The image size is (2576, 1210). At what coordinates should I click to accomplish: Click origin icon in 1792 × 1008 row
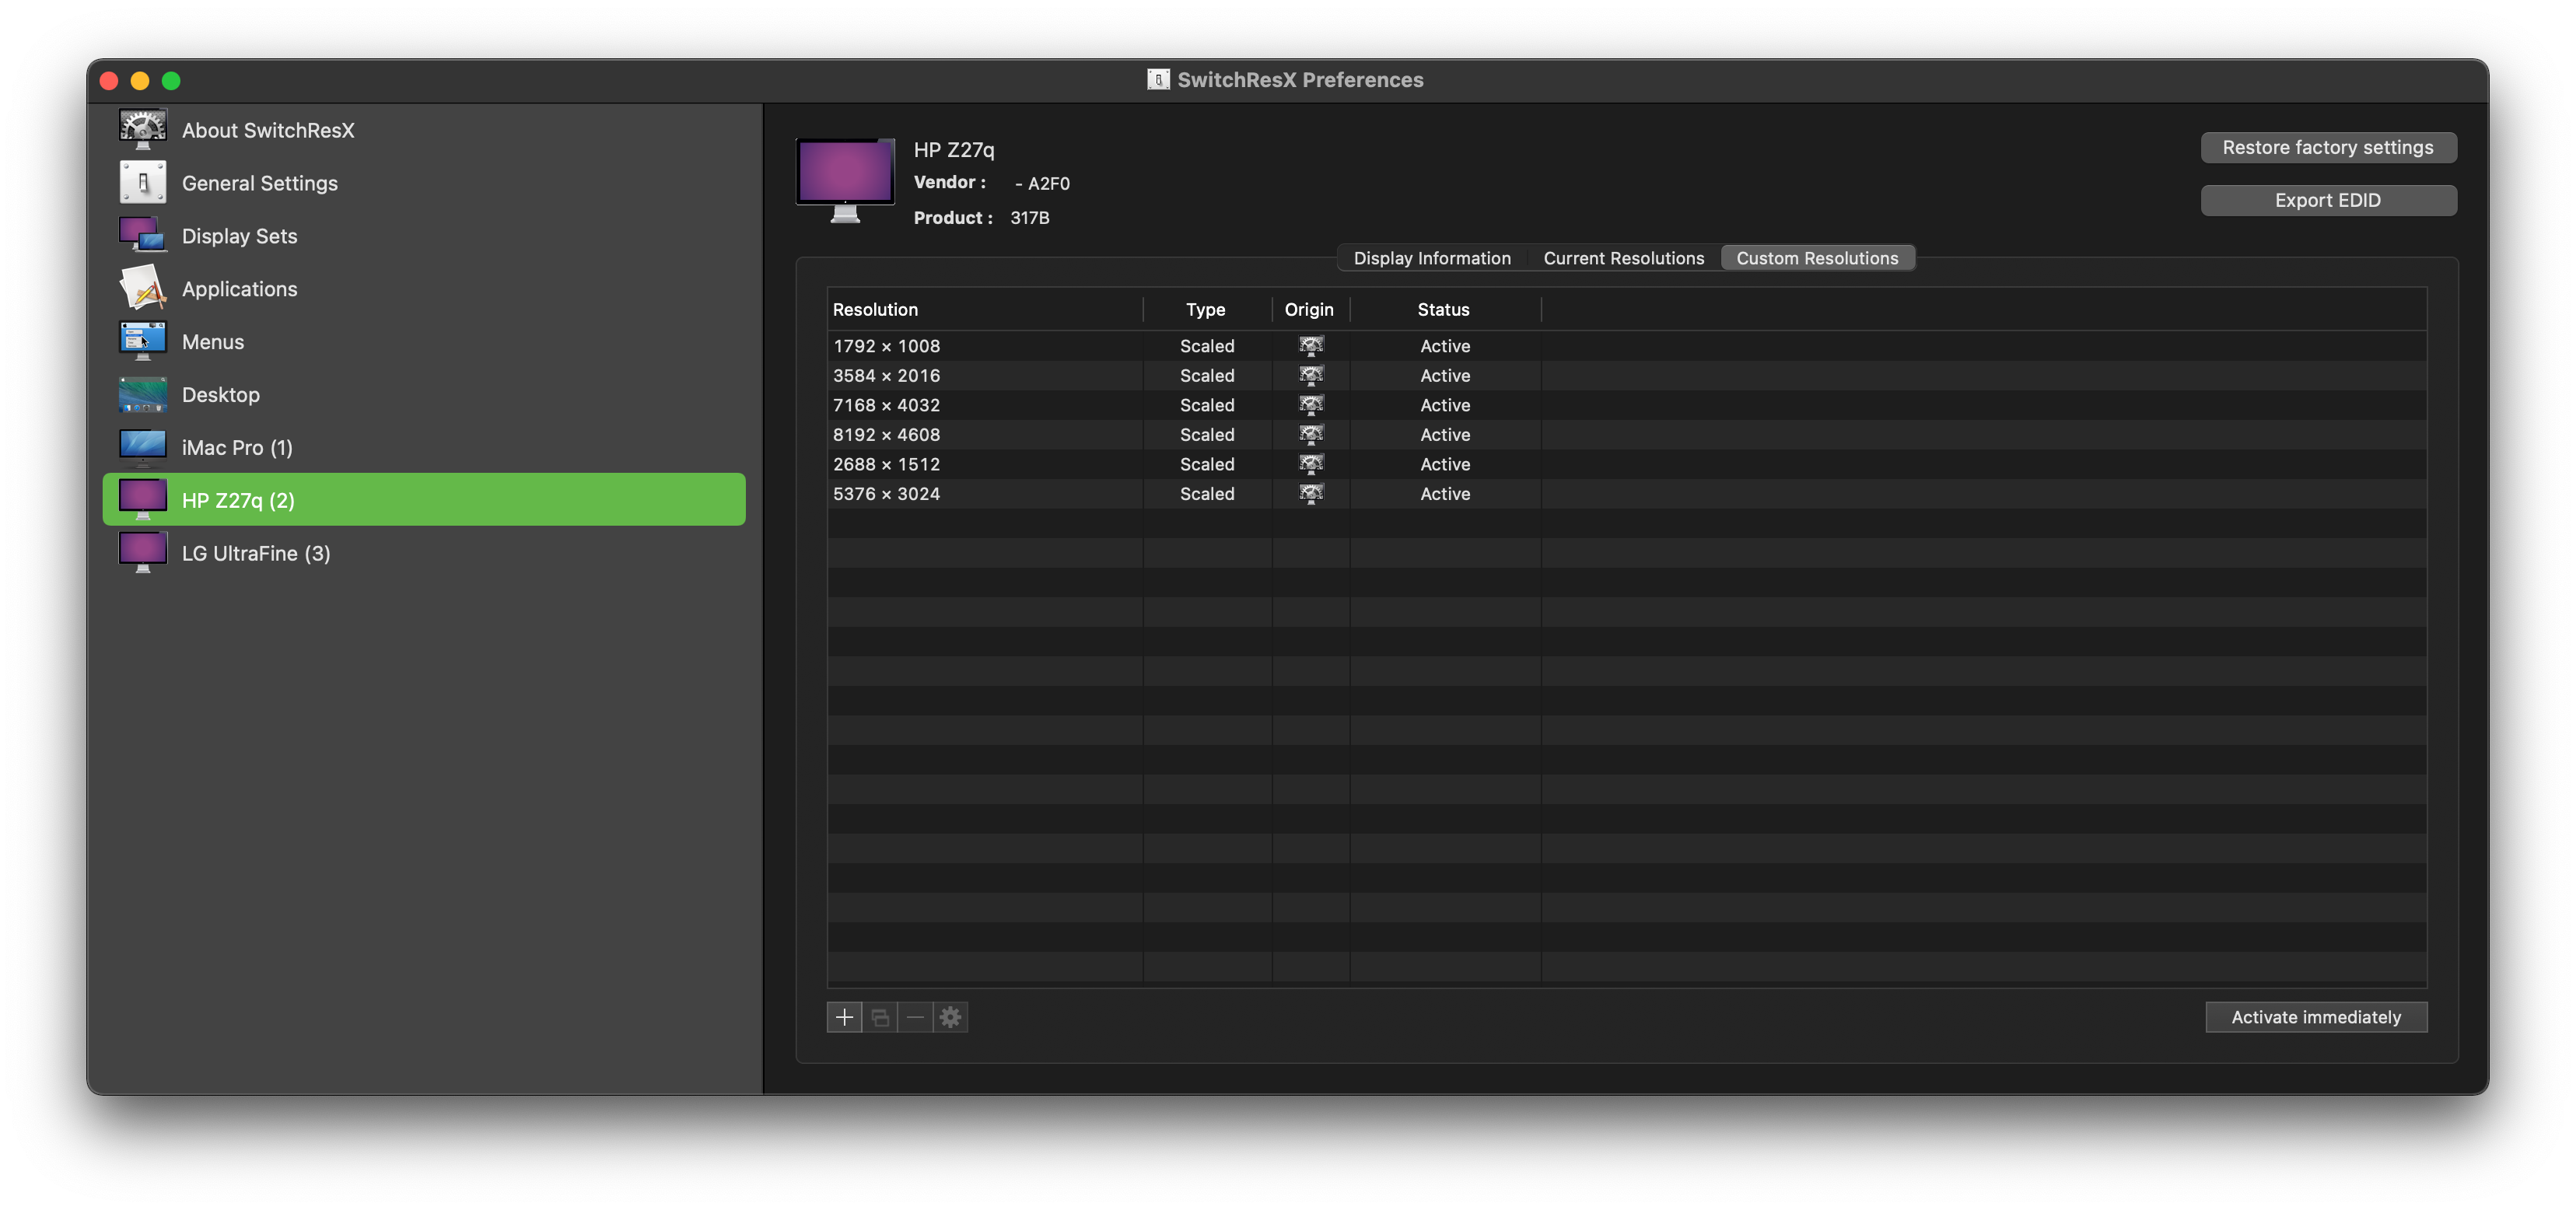coord(1311,346)
